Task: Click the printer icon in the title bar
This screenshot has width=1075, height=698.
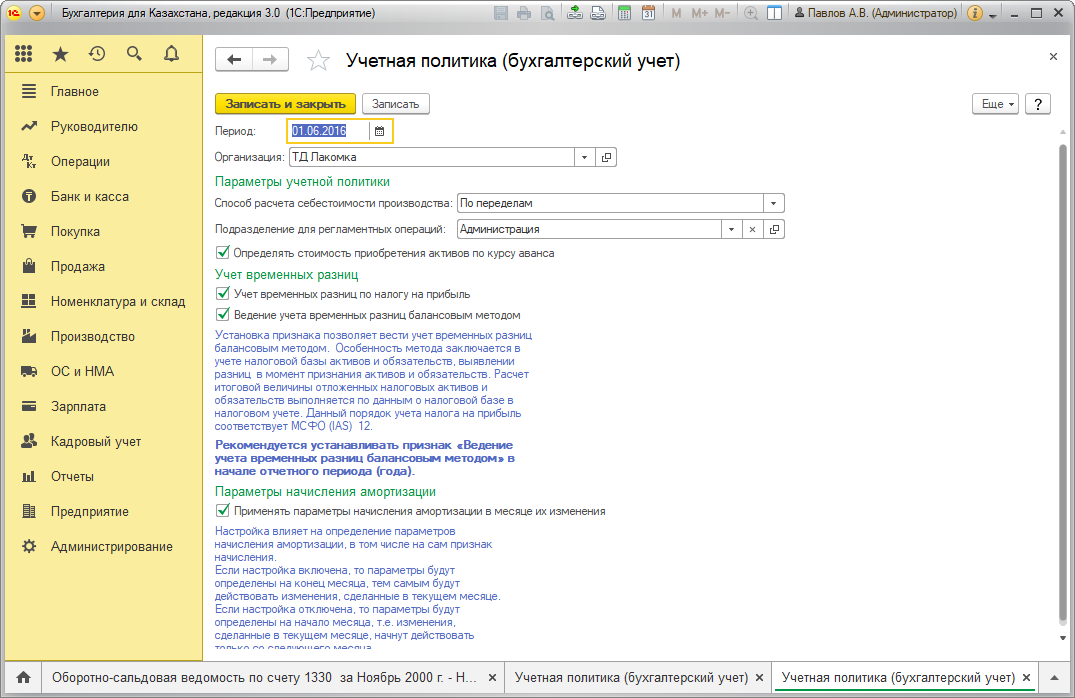Action: click(x=524, y=12)
